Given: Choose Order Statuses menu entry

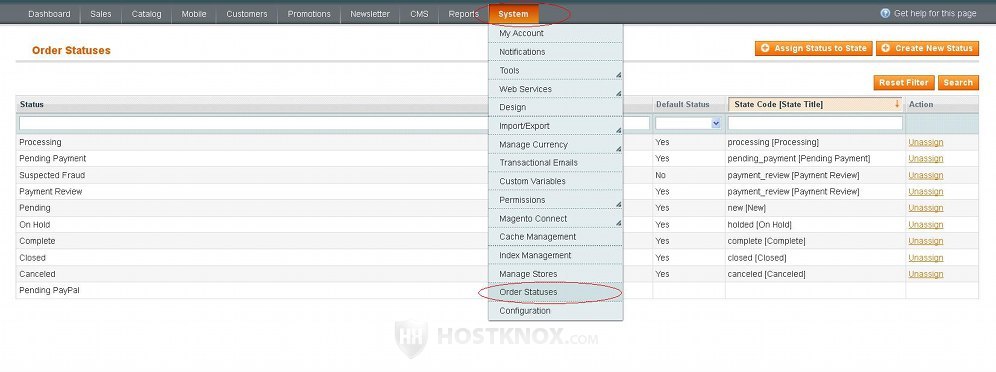Looking at the screenshot, I should [556, 292].
